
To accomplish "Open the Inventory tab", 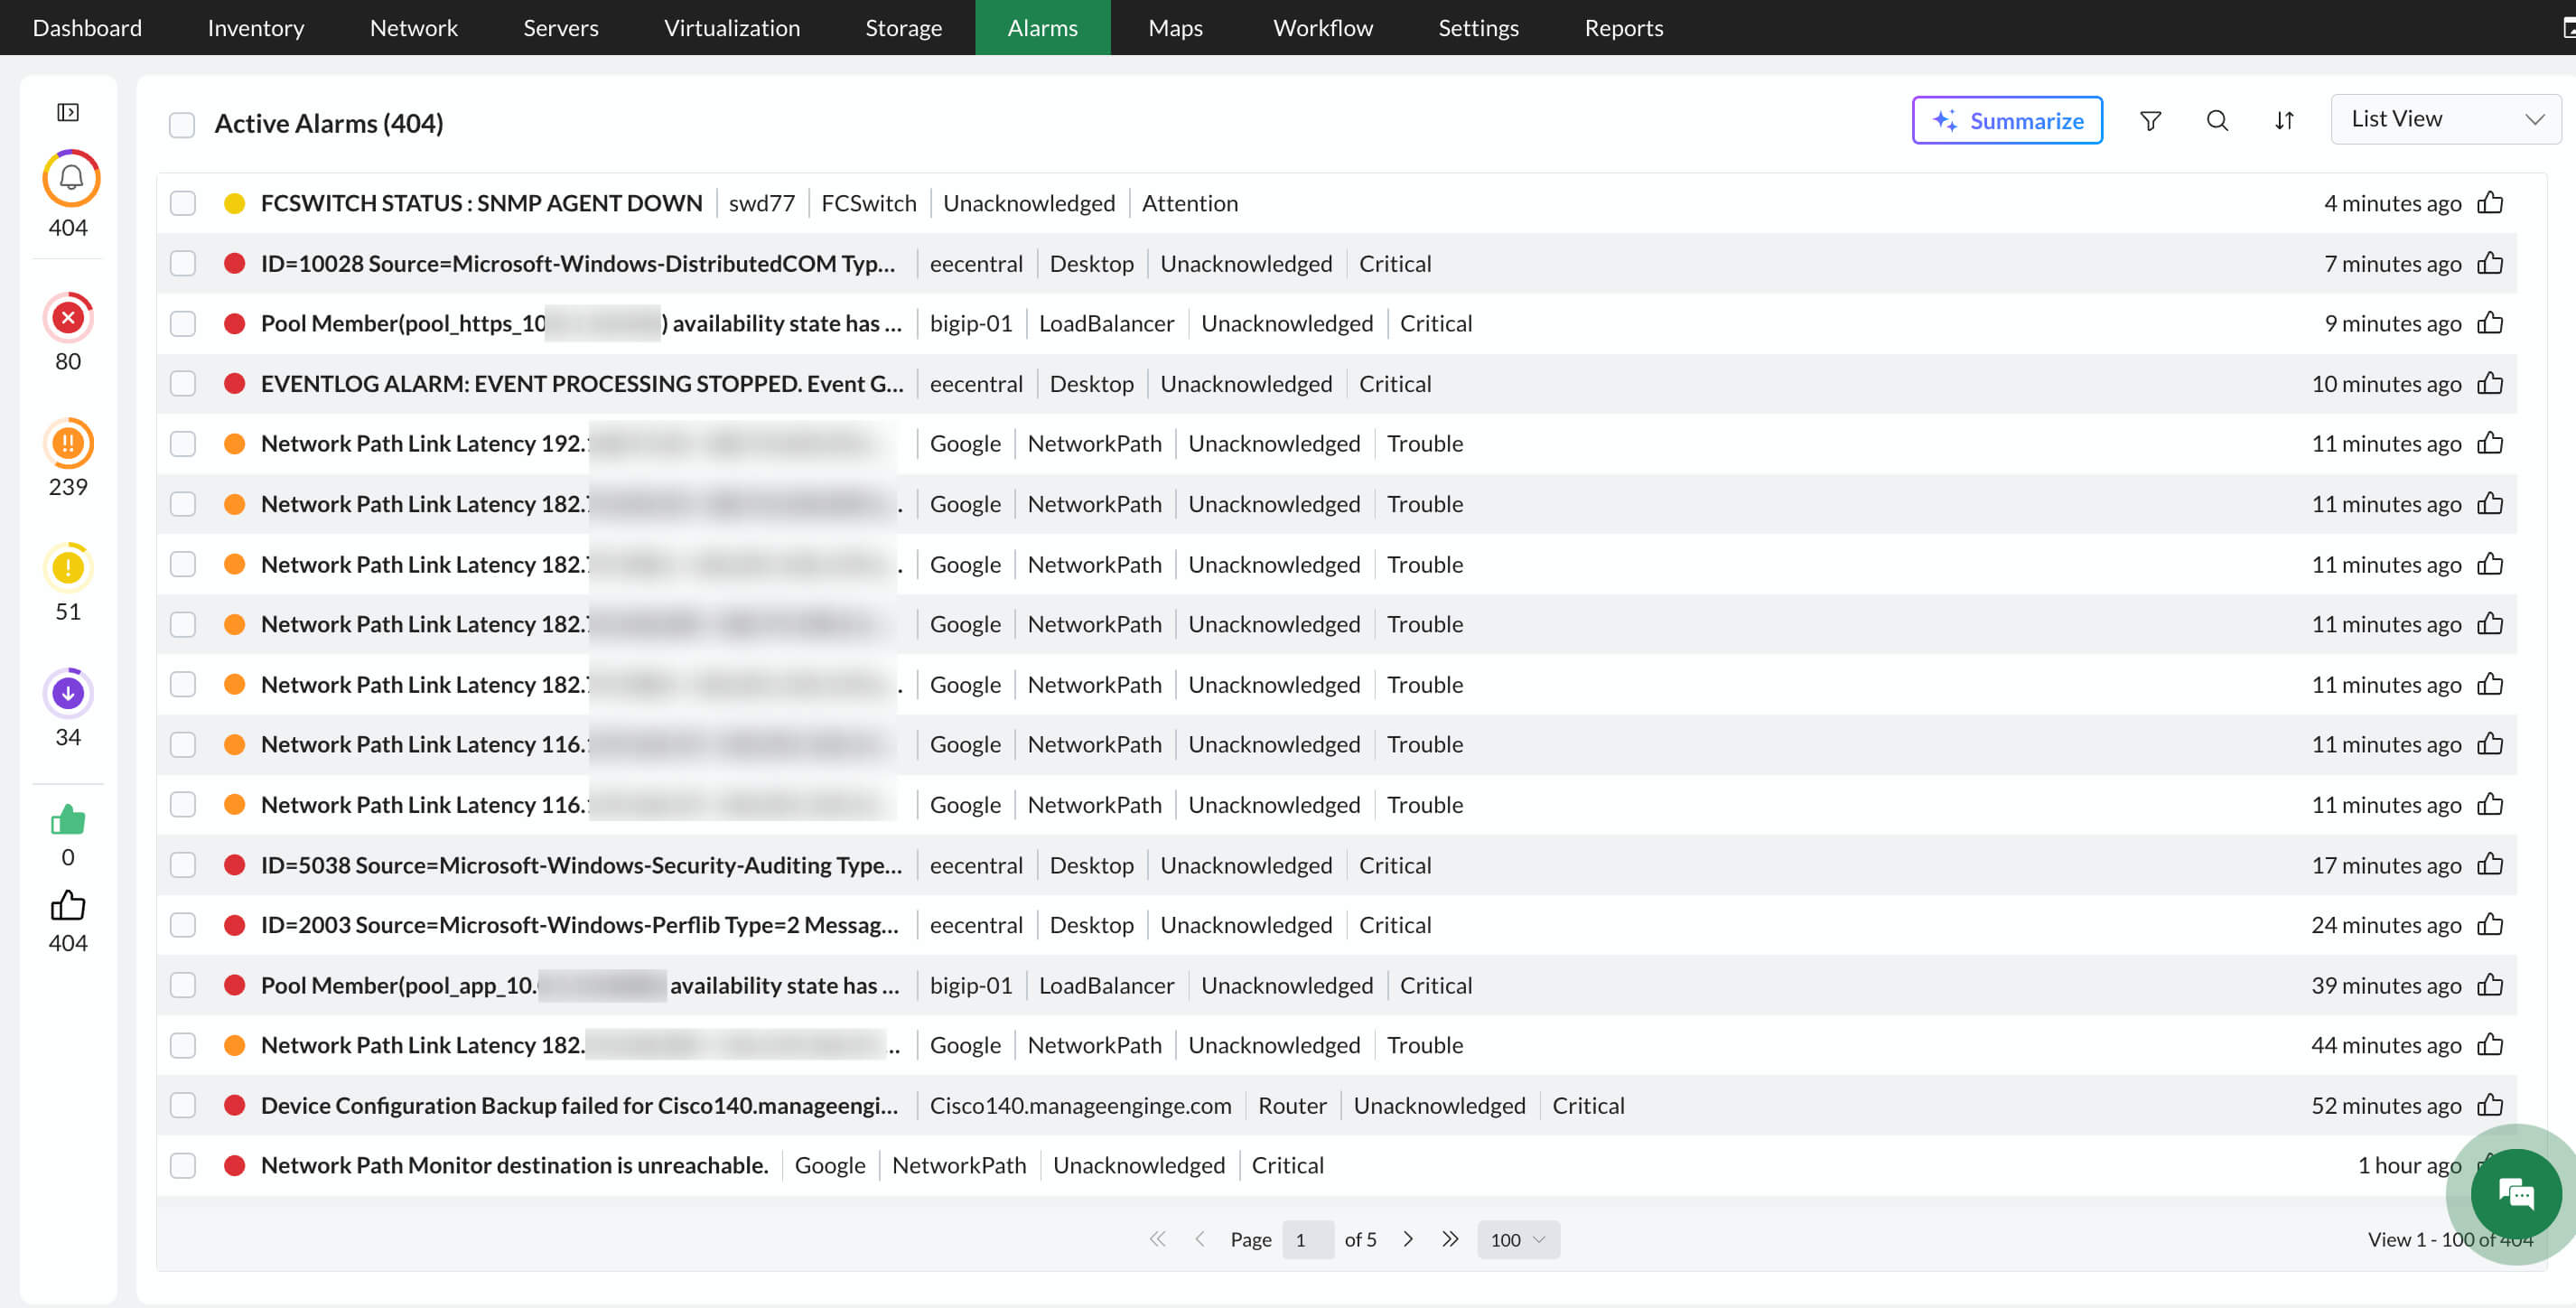I will 256,27.
